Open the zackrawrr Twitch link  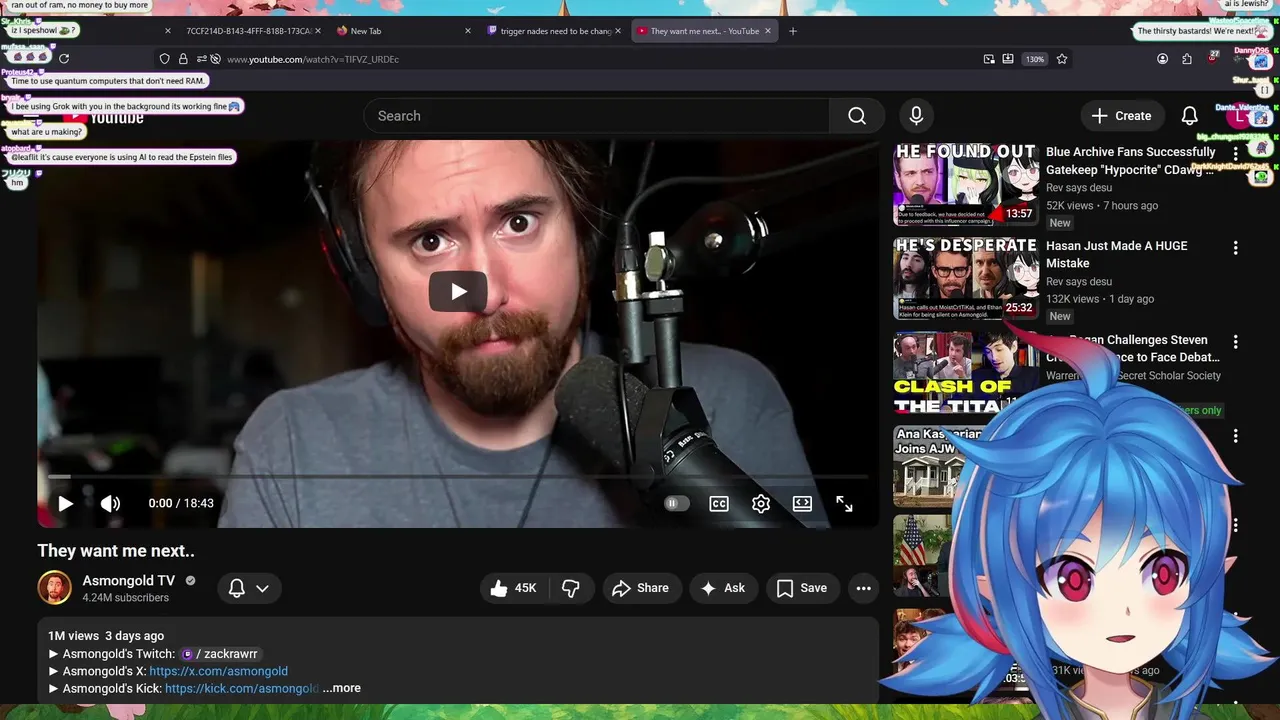[x=220, y=654]
